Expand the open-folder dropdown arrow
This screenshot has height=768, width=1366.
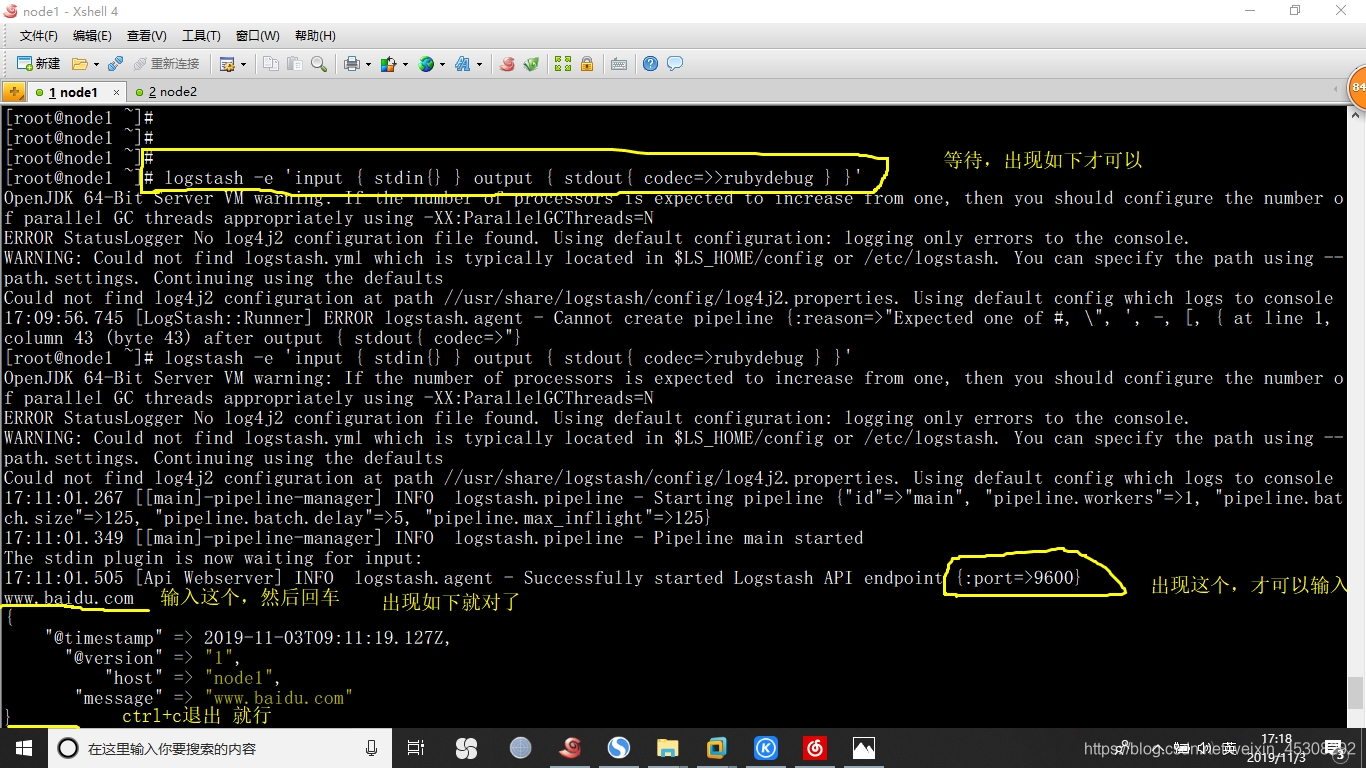click(96, 64)
